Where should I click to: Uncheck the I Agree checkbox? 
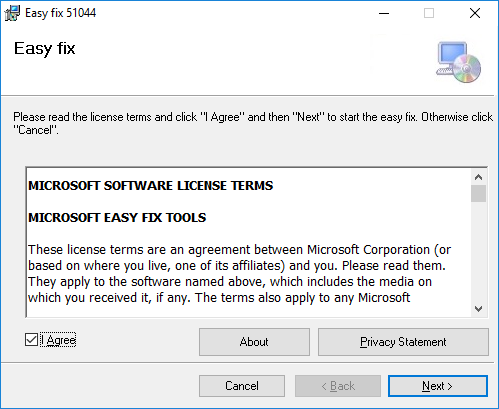point(31,340)
